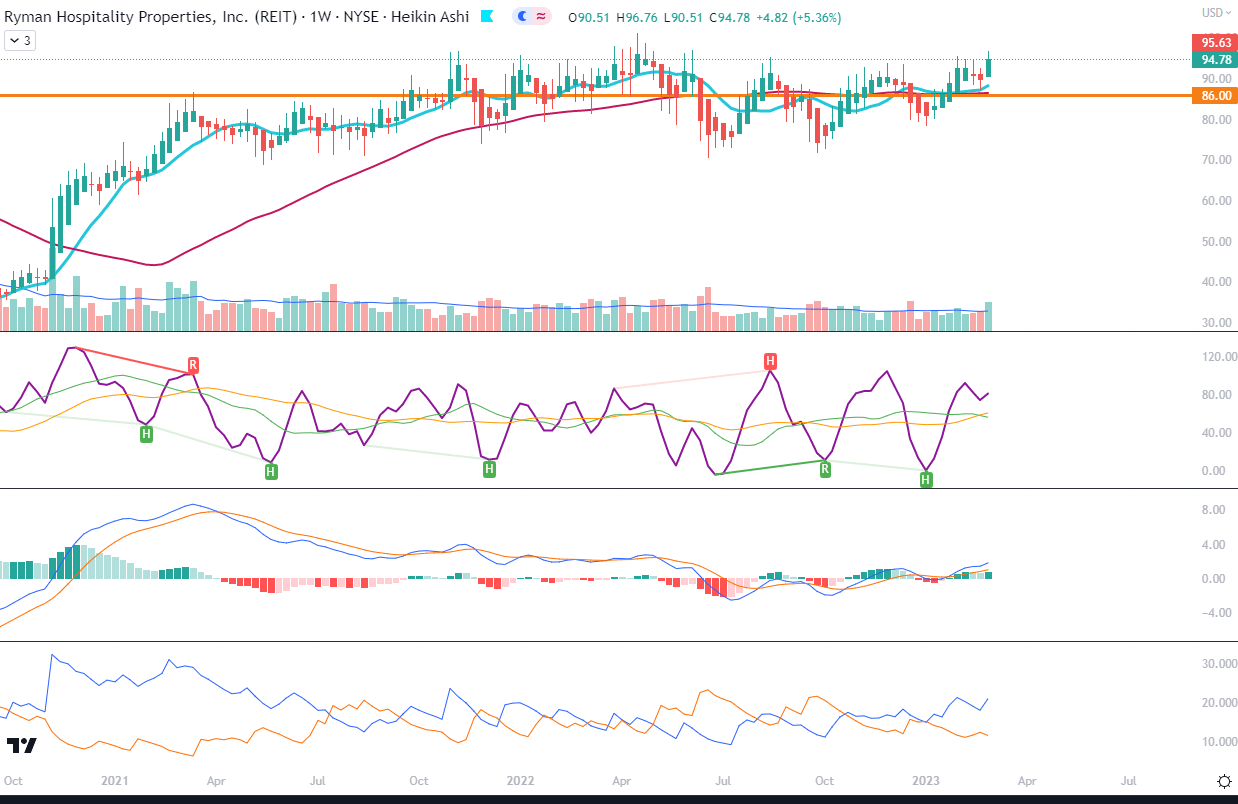Click the 2021 label on the time axis
The height and width of the screenshot is (804, 1238).
115,780
